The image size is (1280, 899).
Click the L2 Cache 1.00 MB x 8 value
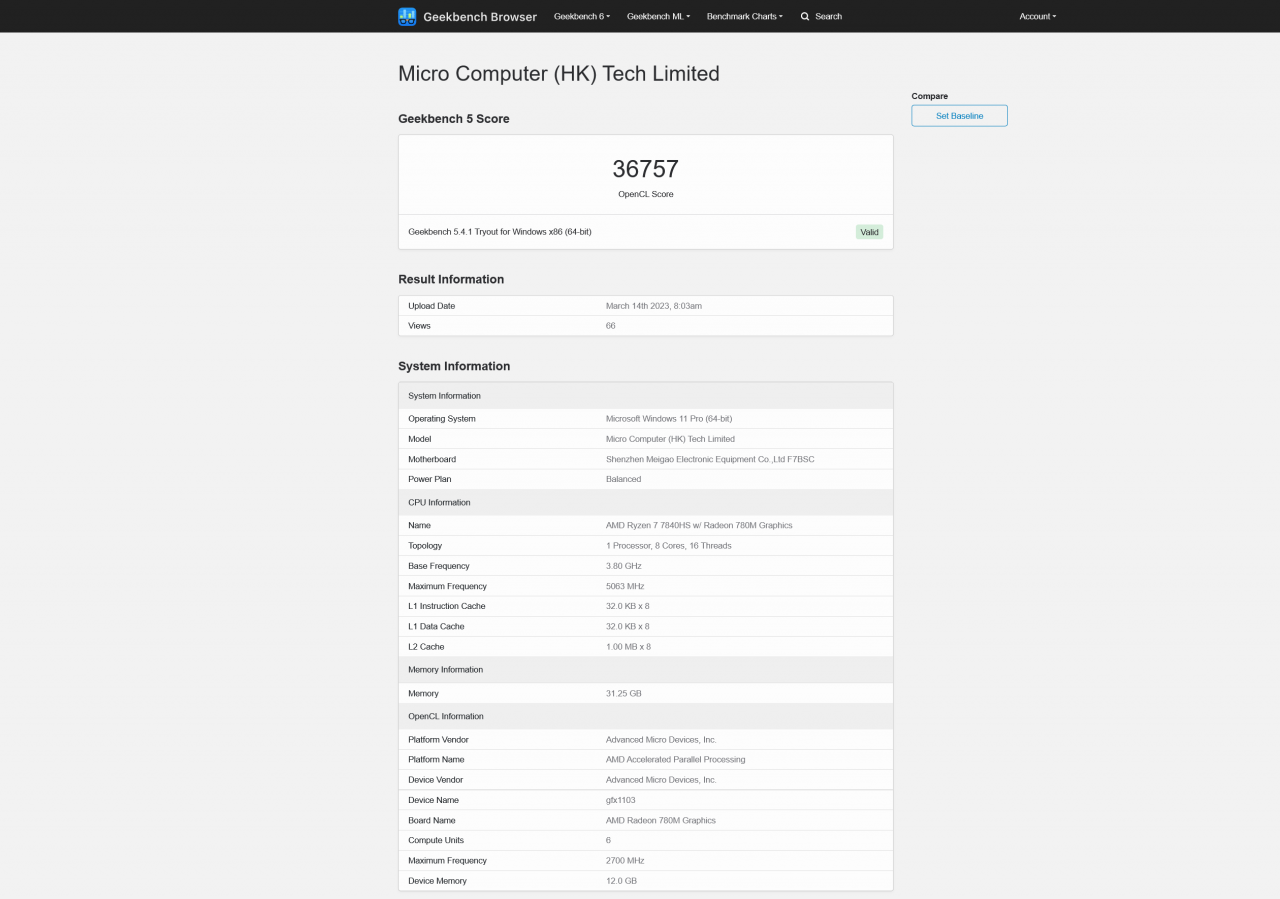[x=628, y=647]
